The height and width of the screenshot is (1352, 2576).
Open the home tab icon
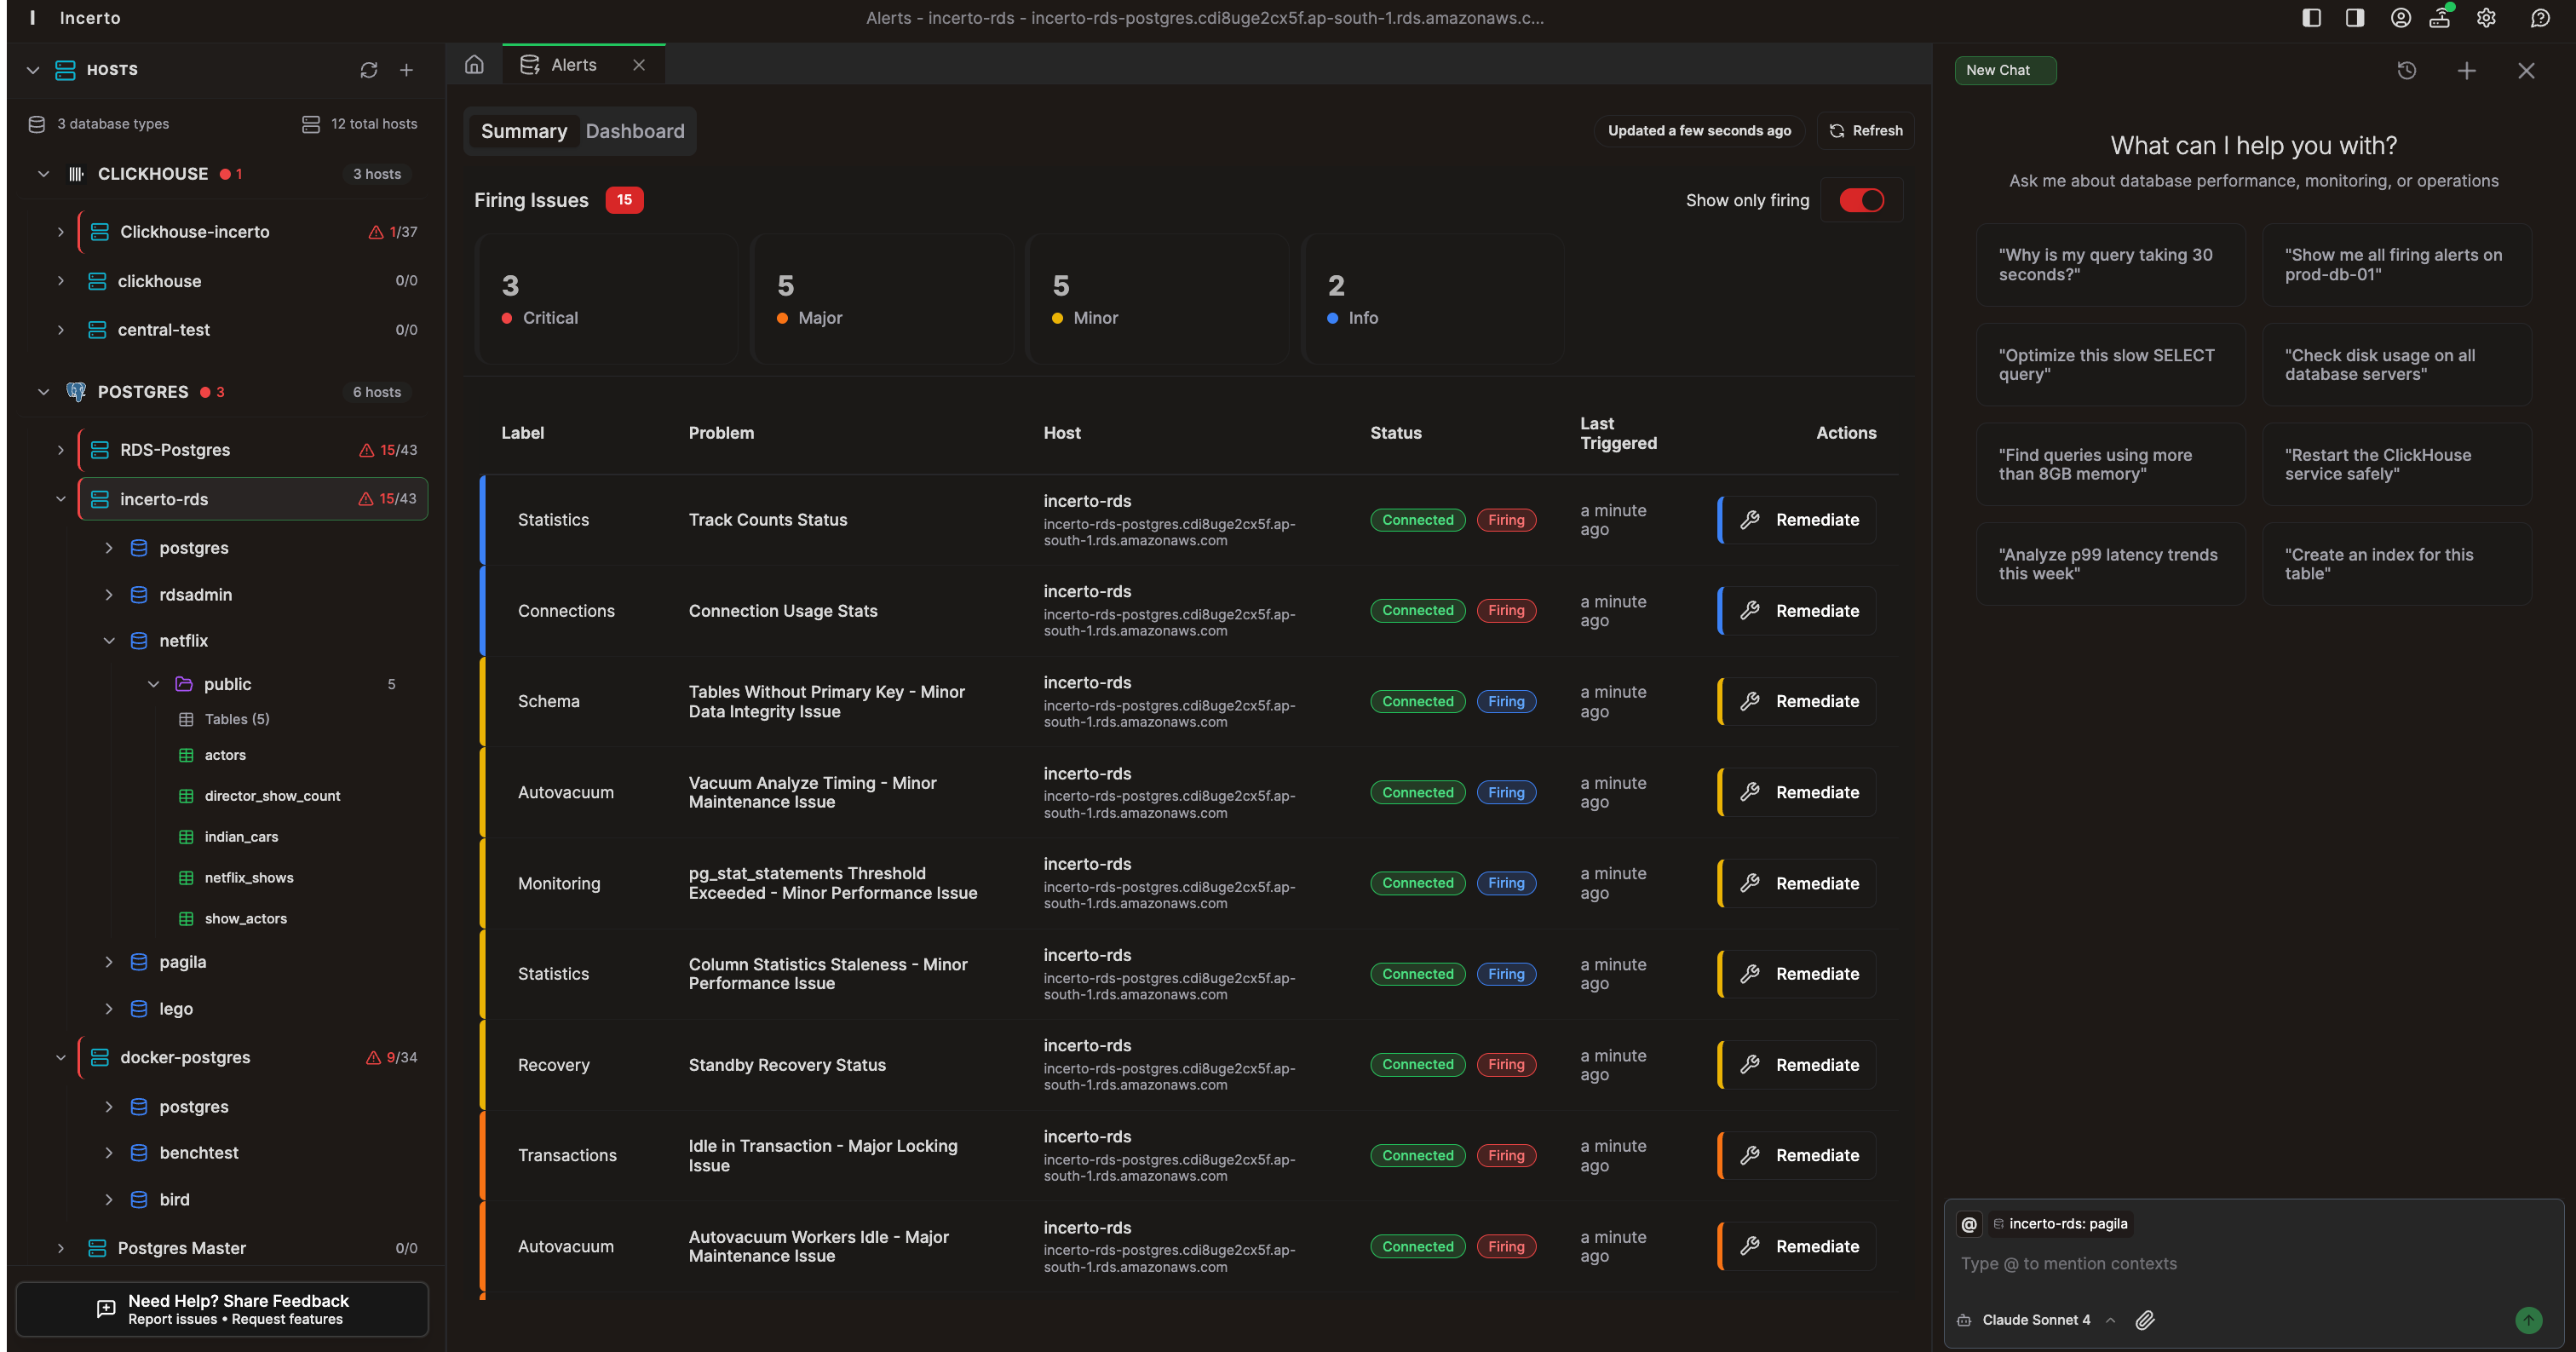pos(474,65)
